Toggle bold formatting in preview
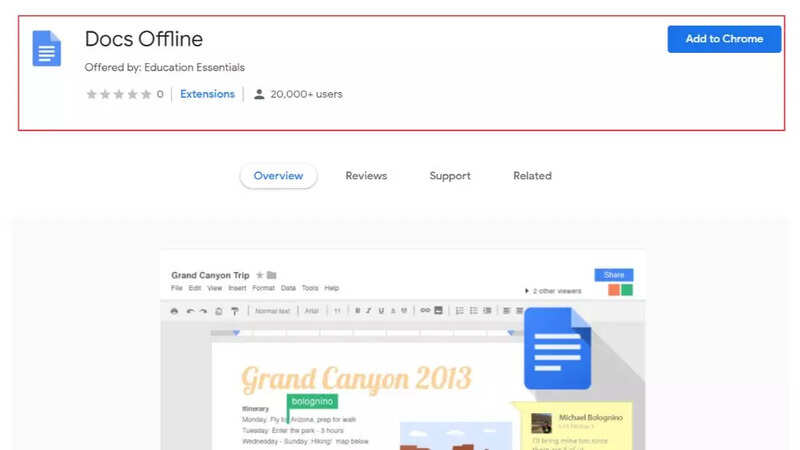 pyautogui.click(x=358, y=311)
